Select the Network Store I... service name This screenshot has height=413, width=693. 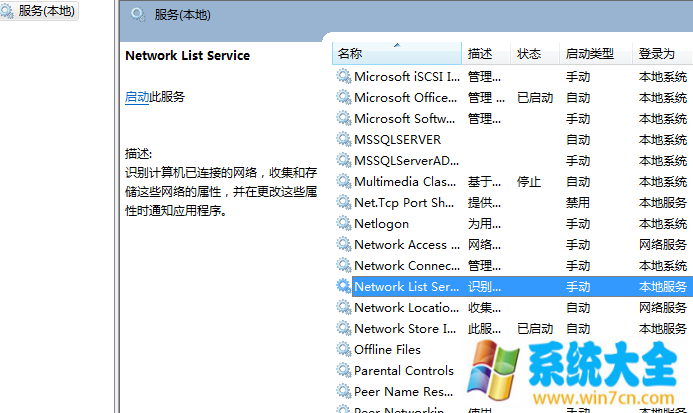[405, 329]
